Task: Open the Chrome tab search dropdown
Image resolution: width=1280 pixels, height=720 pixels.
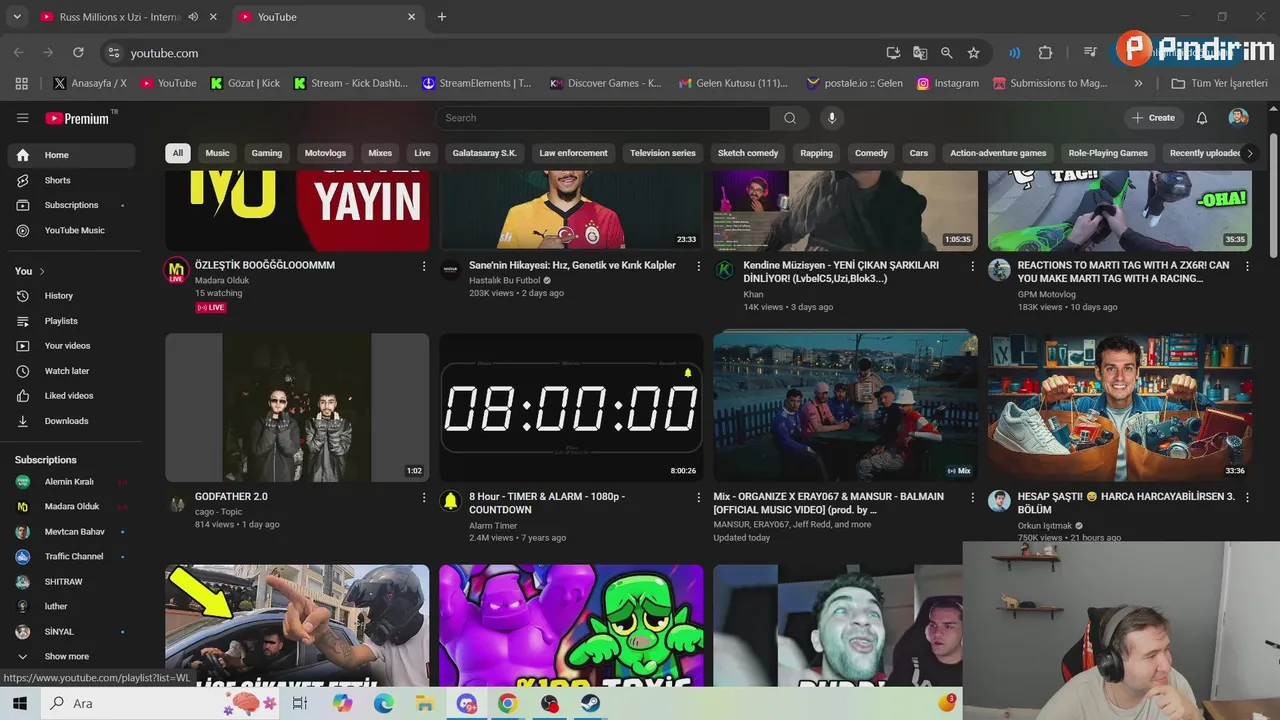Action: tap(16, 17)
